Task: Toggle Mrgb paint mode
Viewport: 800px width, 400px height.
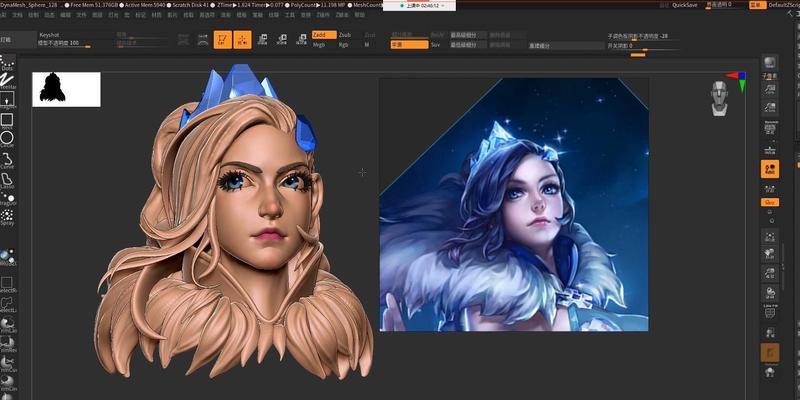Action: (x=319, y=45)
